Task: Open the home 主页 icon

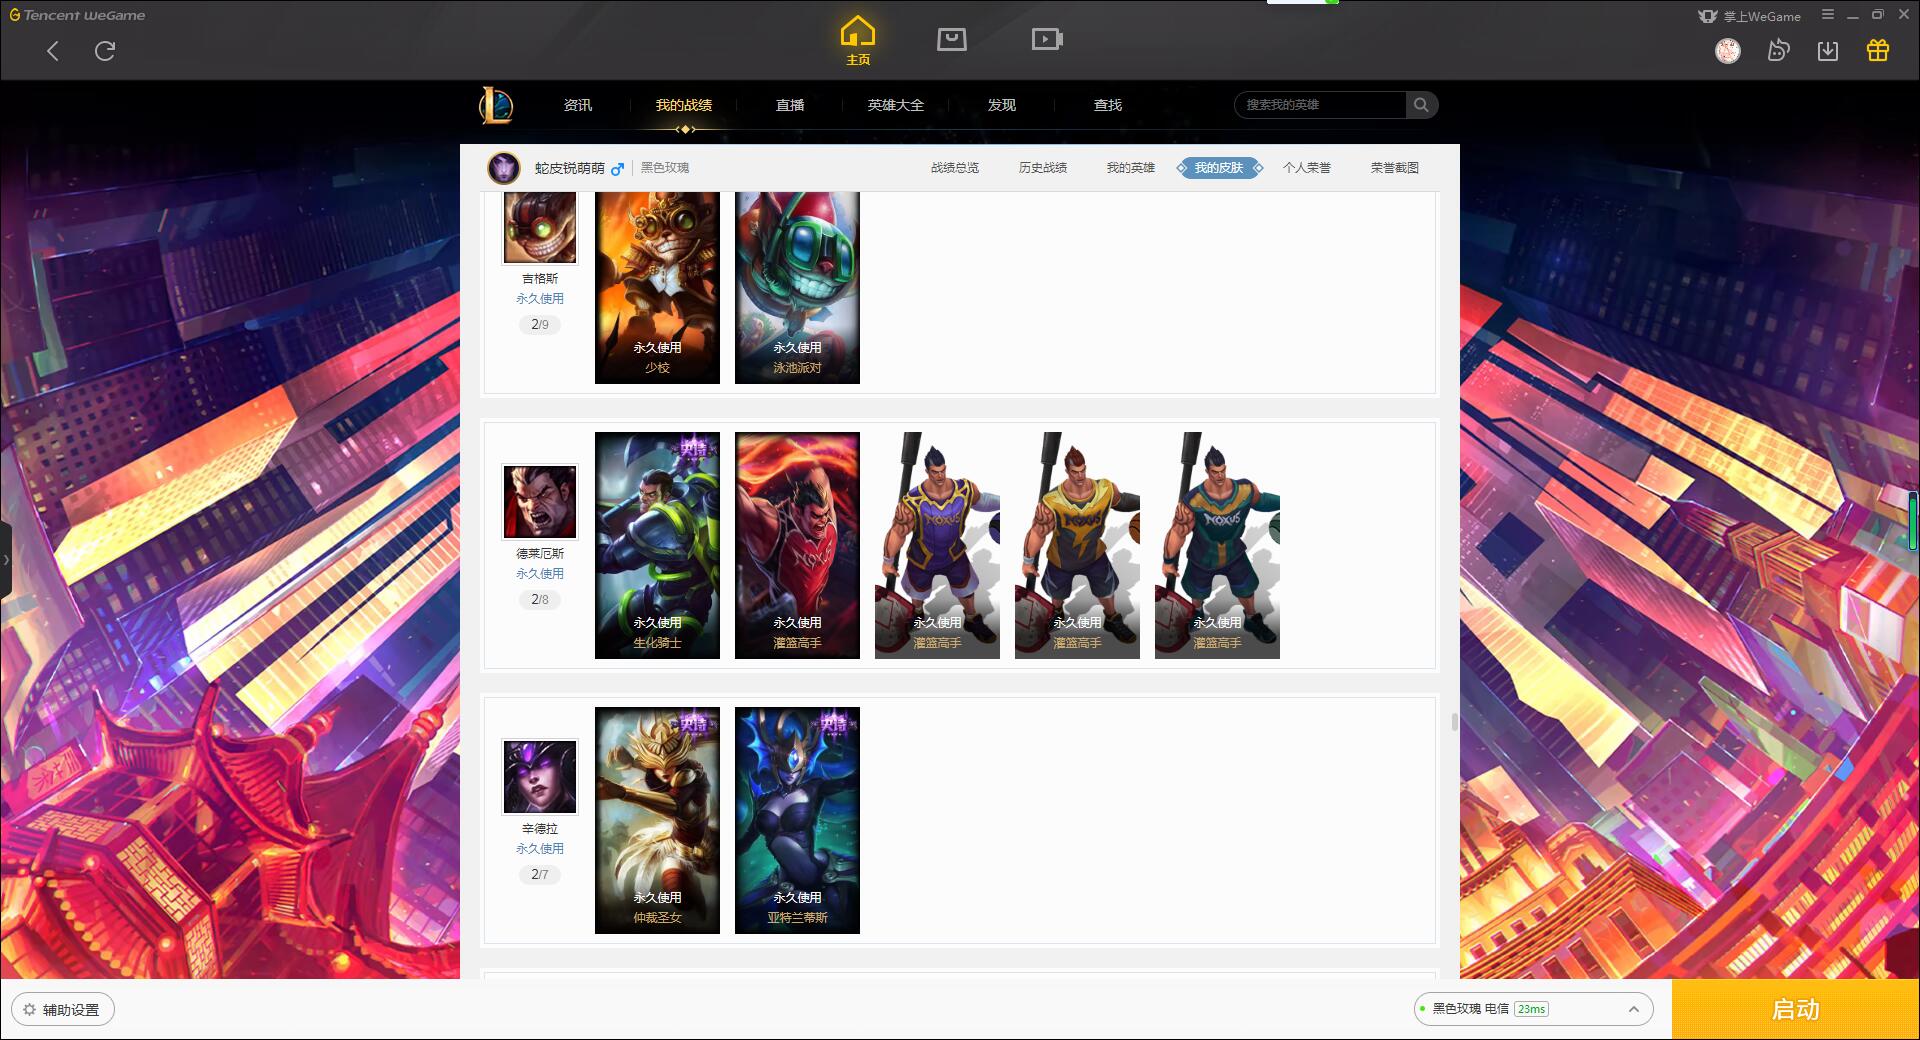Action: [858, 41]
